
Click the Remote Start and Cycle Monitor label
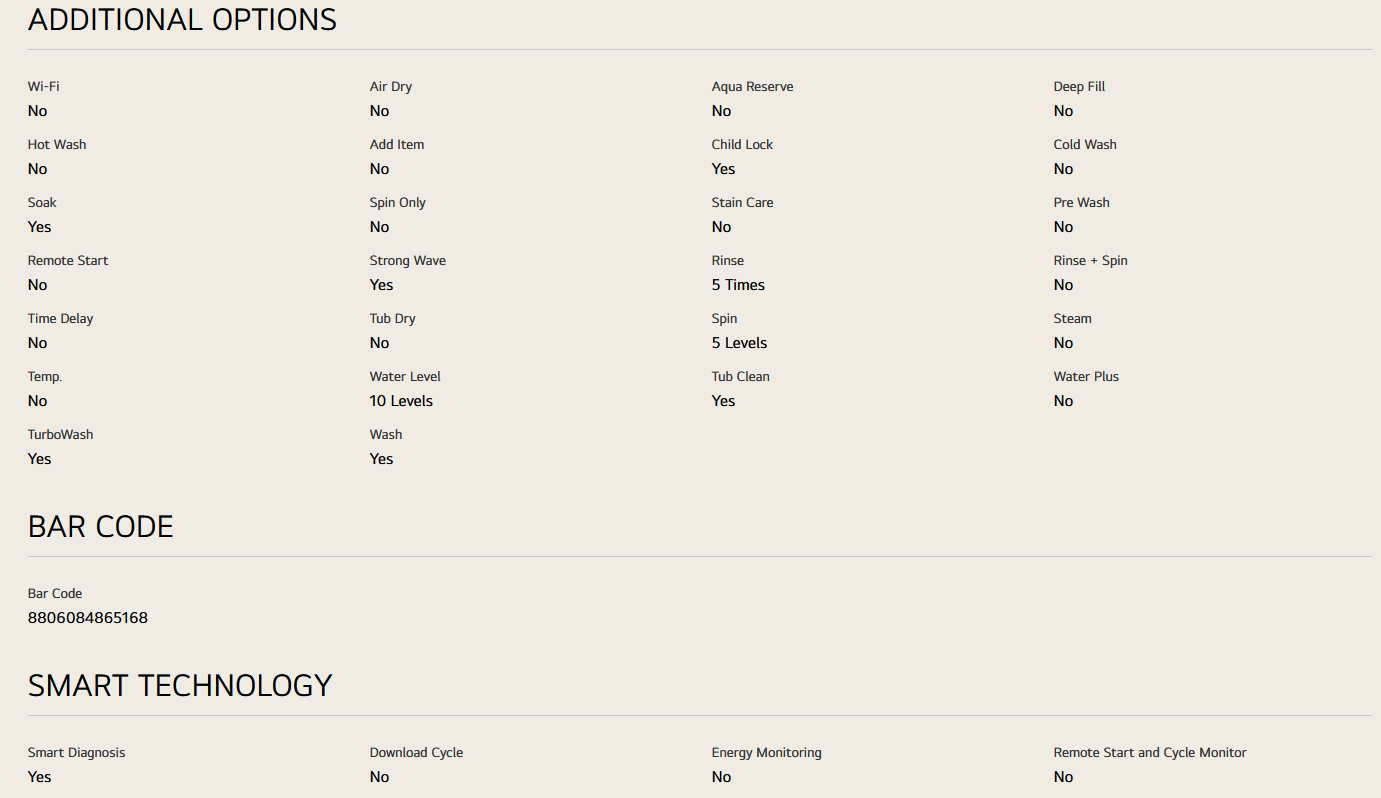click(1150, 753)
